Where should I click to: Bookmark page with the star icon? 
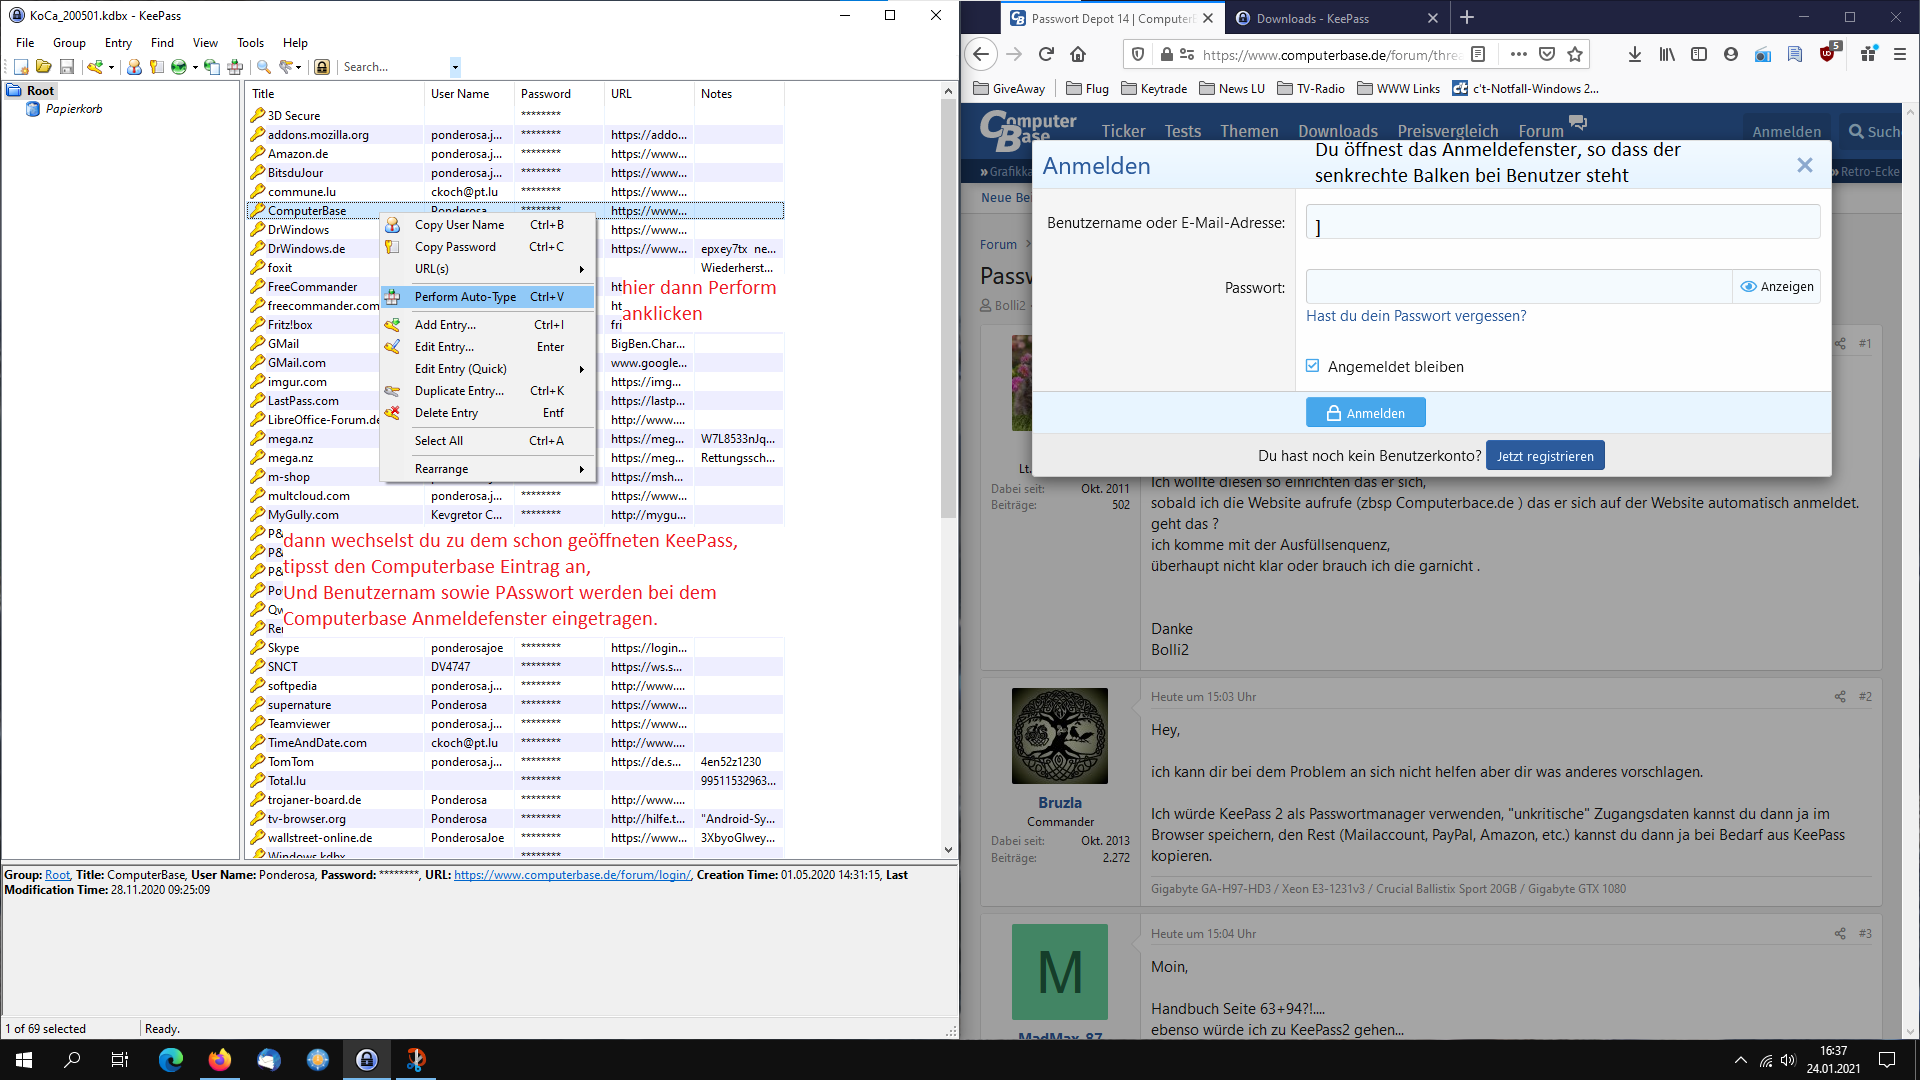1575,54
